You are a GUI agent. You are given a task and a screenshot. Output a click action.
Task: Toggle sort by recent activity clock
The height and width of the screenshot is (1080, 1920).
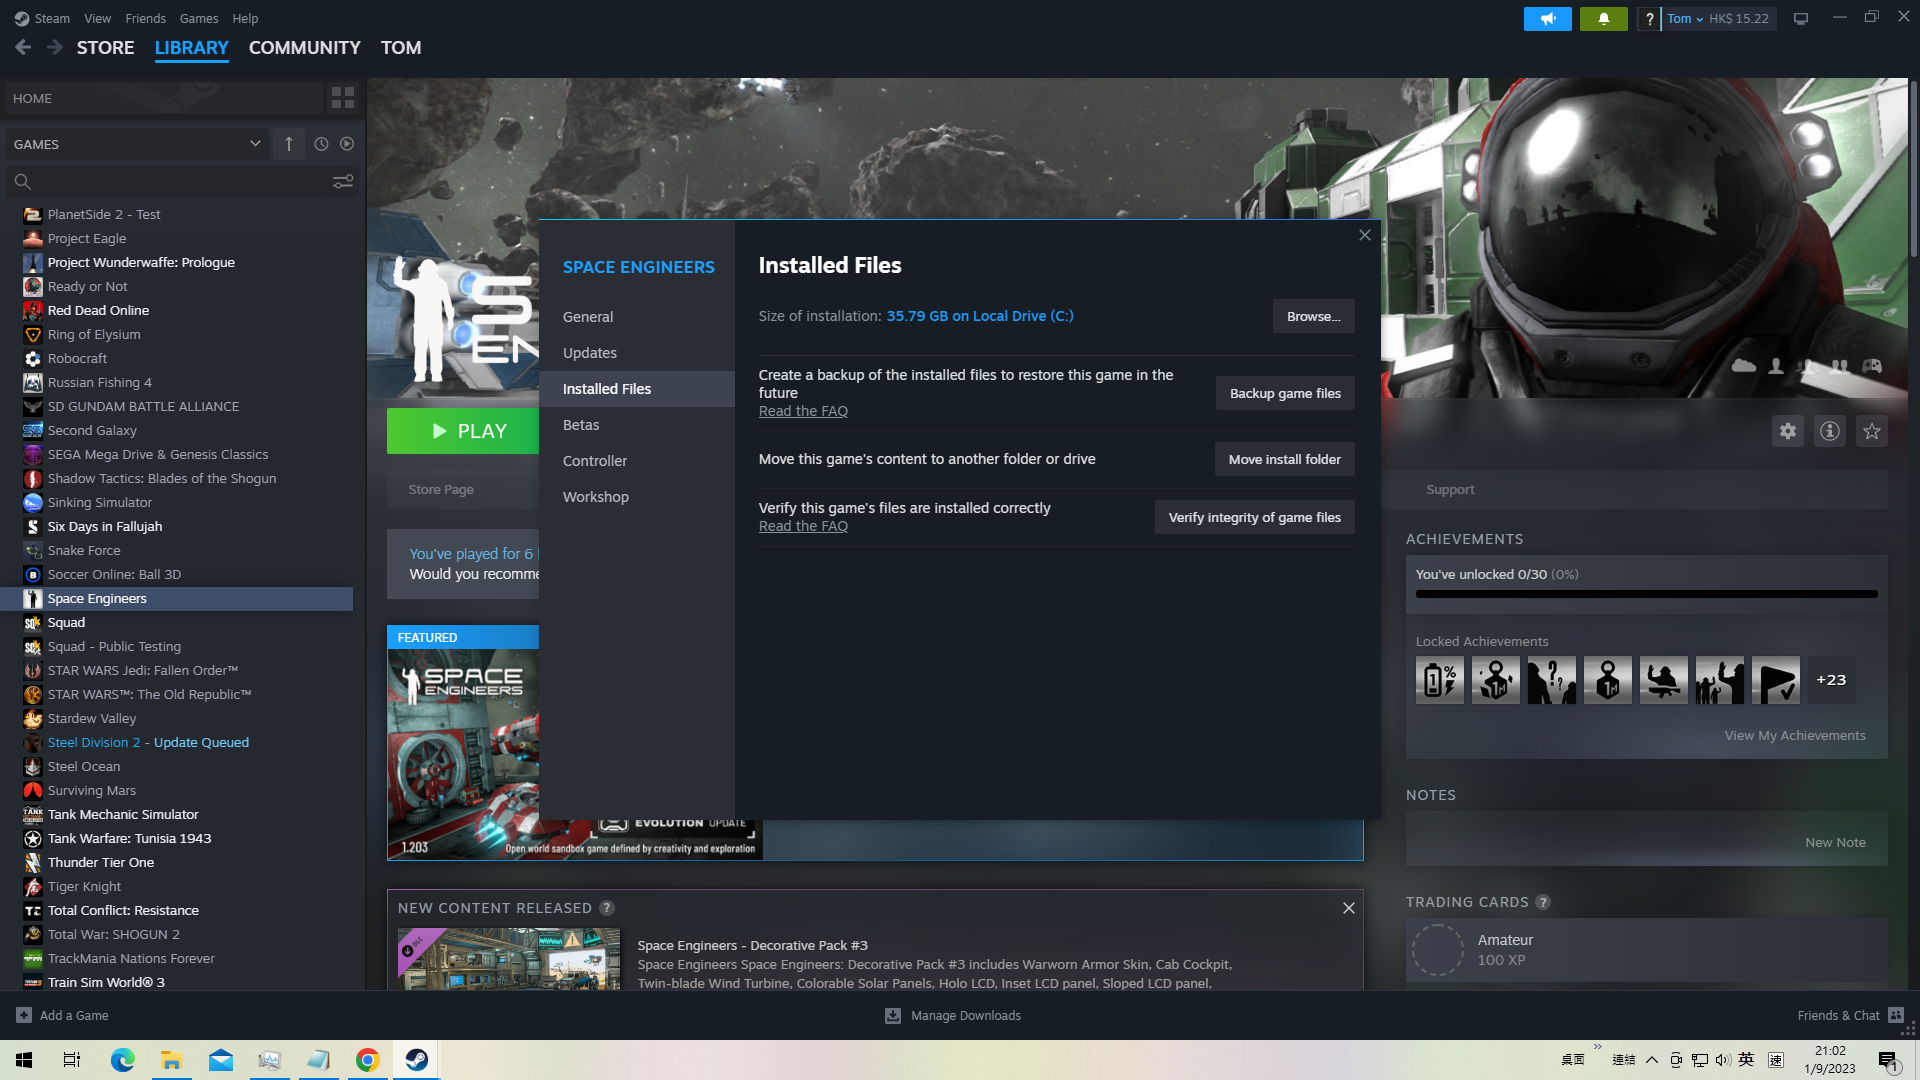(x=321, y=144)
